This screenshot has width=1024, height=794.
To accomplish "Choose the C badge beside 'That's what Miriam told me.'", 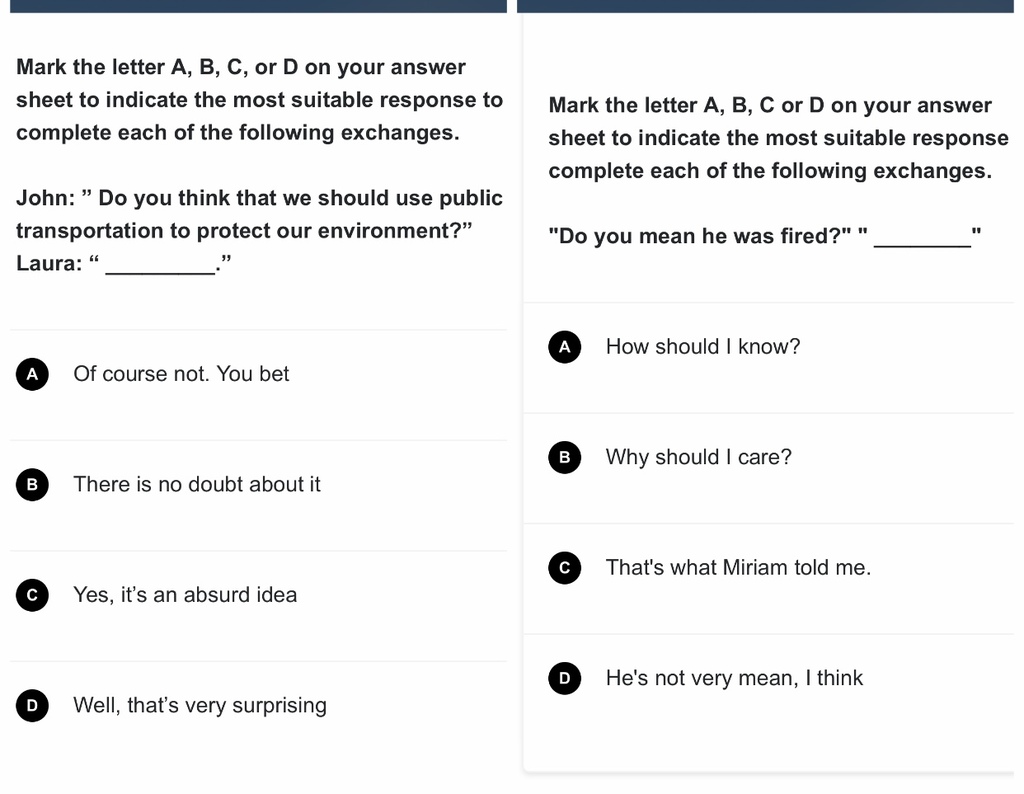I will (x=565, y=567).
